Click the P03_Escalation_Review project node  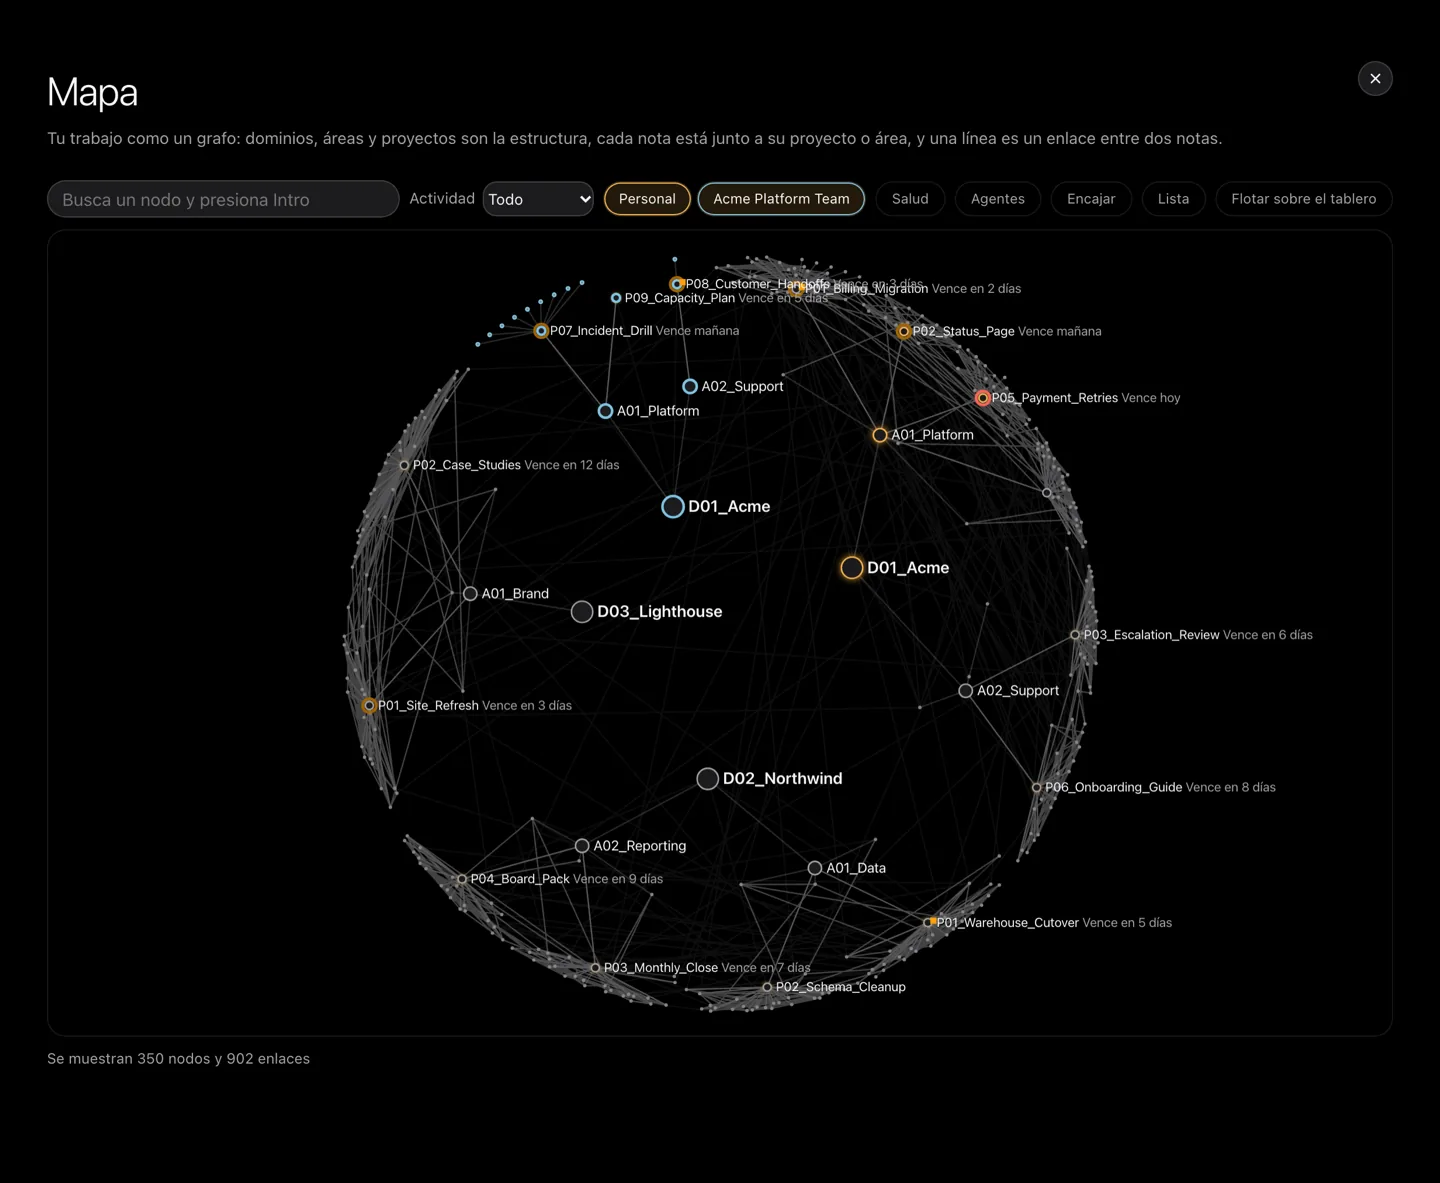click(x=1075, y=635)
